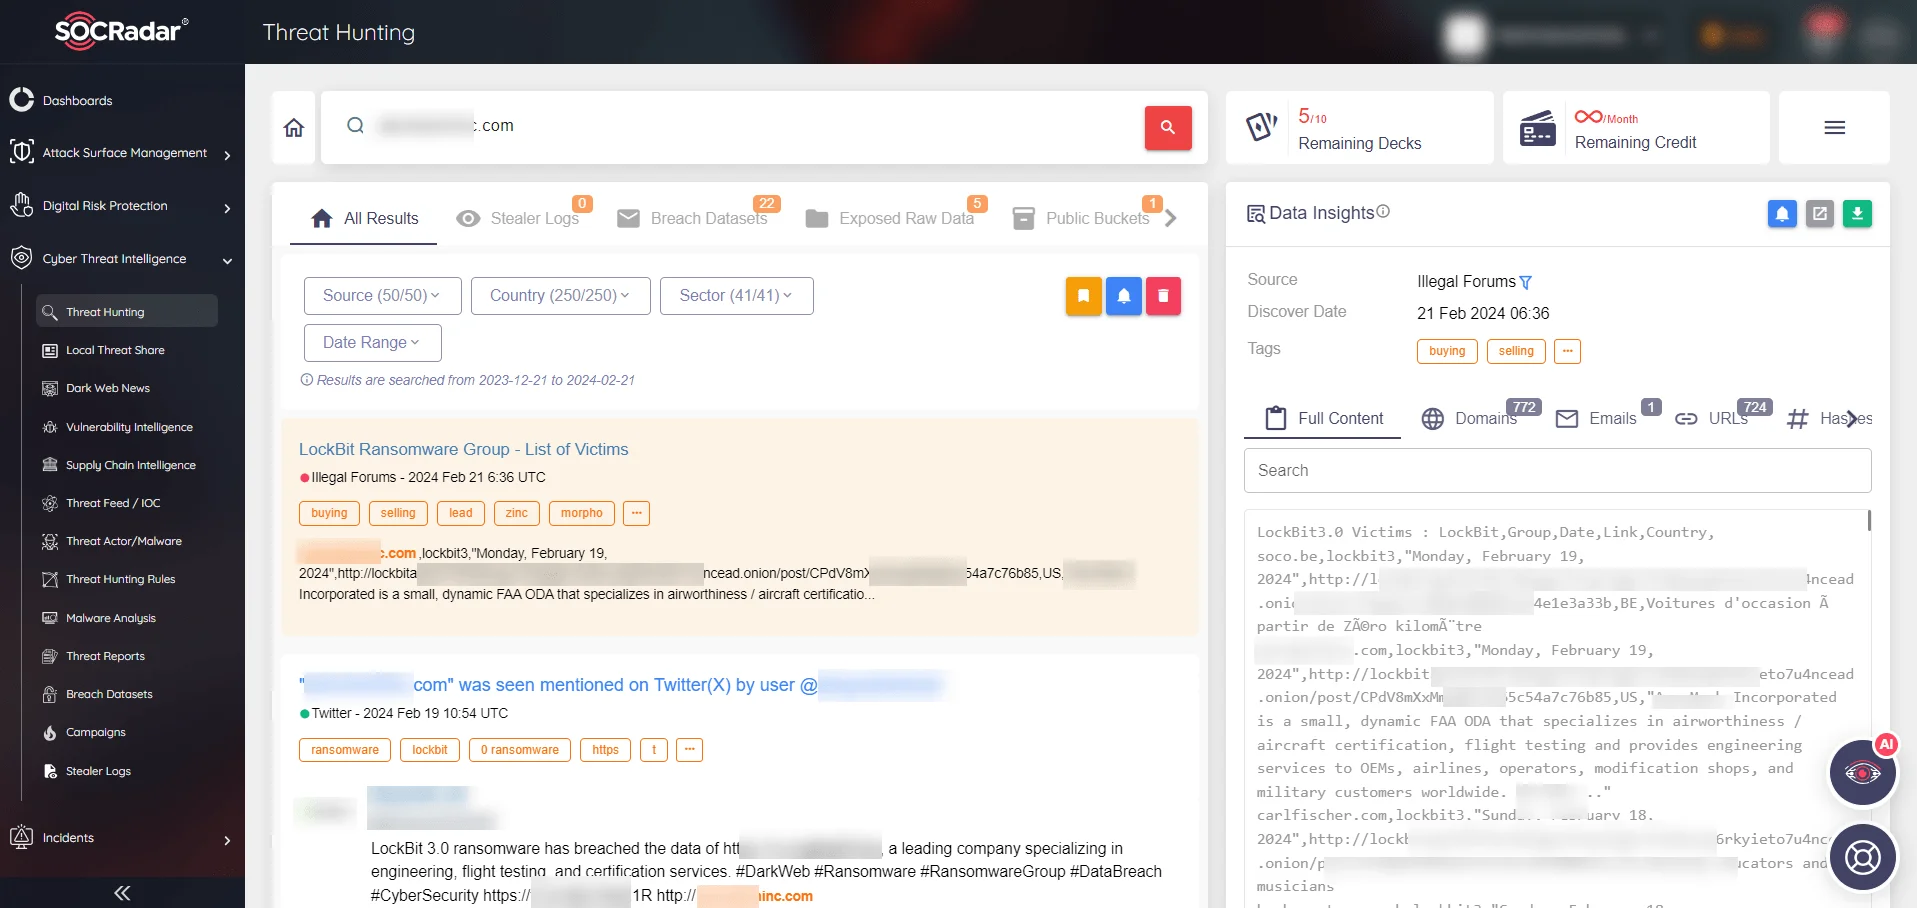Click the 'selling' tag in Data Insights
The width and height of the screenshot is (1917, 908).
point(1516,351)
